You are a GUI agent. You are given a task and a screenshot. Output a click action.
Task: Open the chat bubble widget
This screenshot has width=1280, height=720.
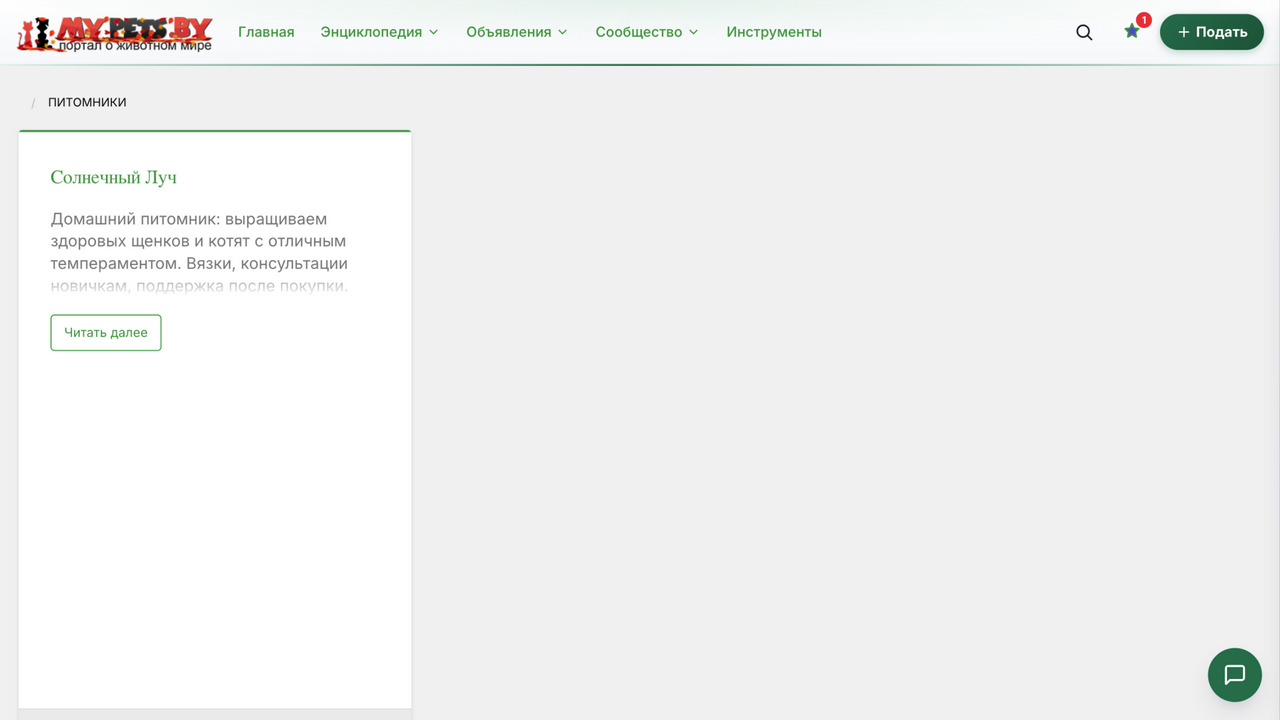pos(1235,674)
